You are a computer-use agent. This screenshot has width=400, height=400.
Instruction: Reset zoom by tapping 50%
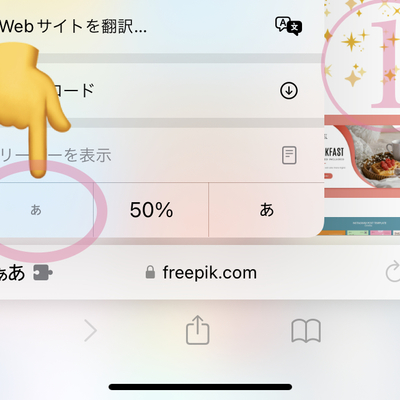(x=151, y=210)
